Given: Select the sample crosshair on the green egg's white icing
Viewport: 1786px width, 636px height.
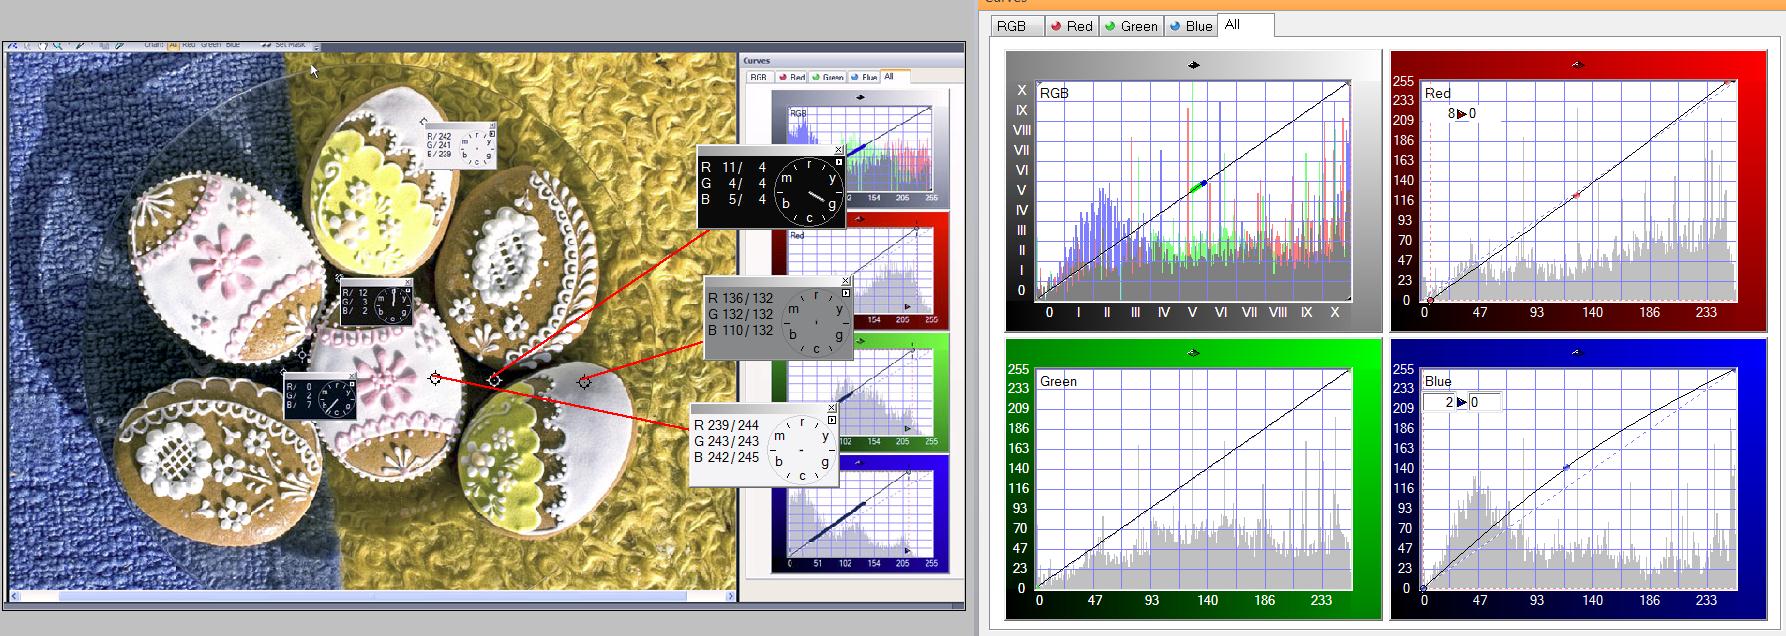Looking at the screenshot, I should pyautogui.click(x=585, y=381).
